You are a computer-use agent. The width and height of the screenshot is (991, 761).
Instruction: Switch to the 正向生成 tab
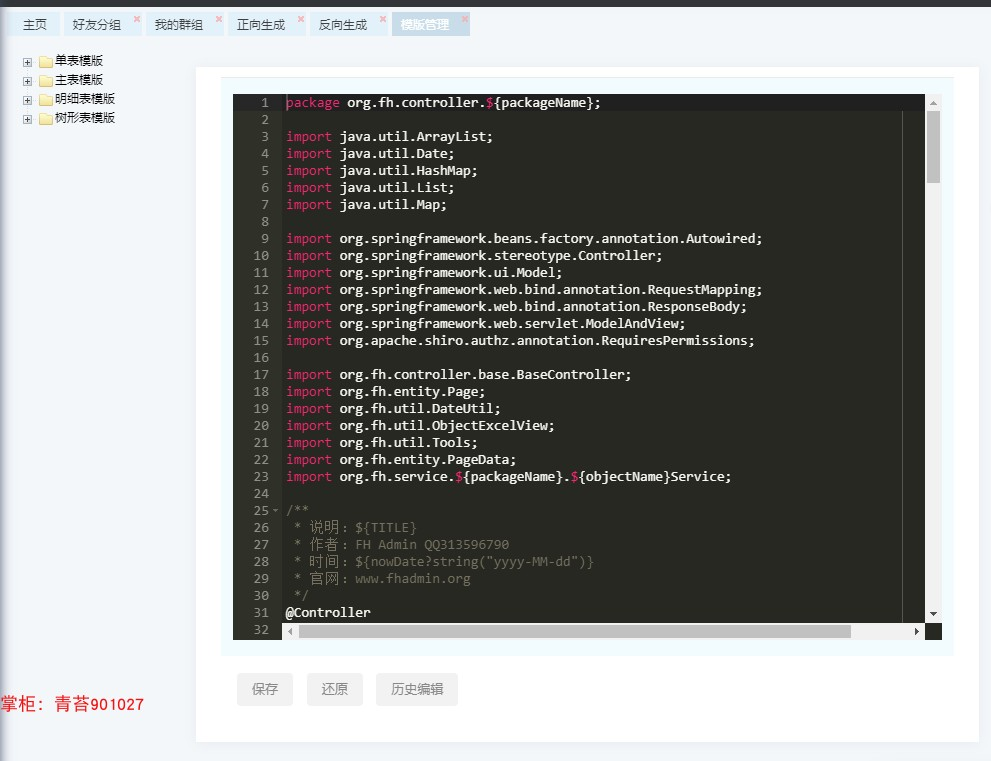(x=261, y=25)
